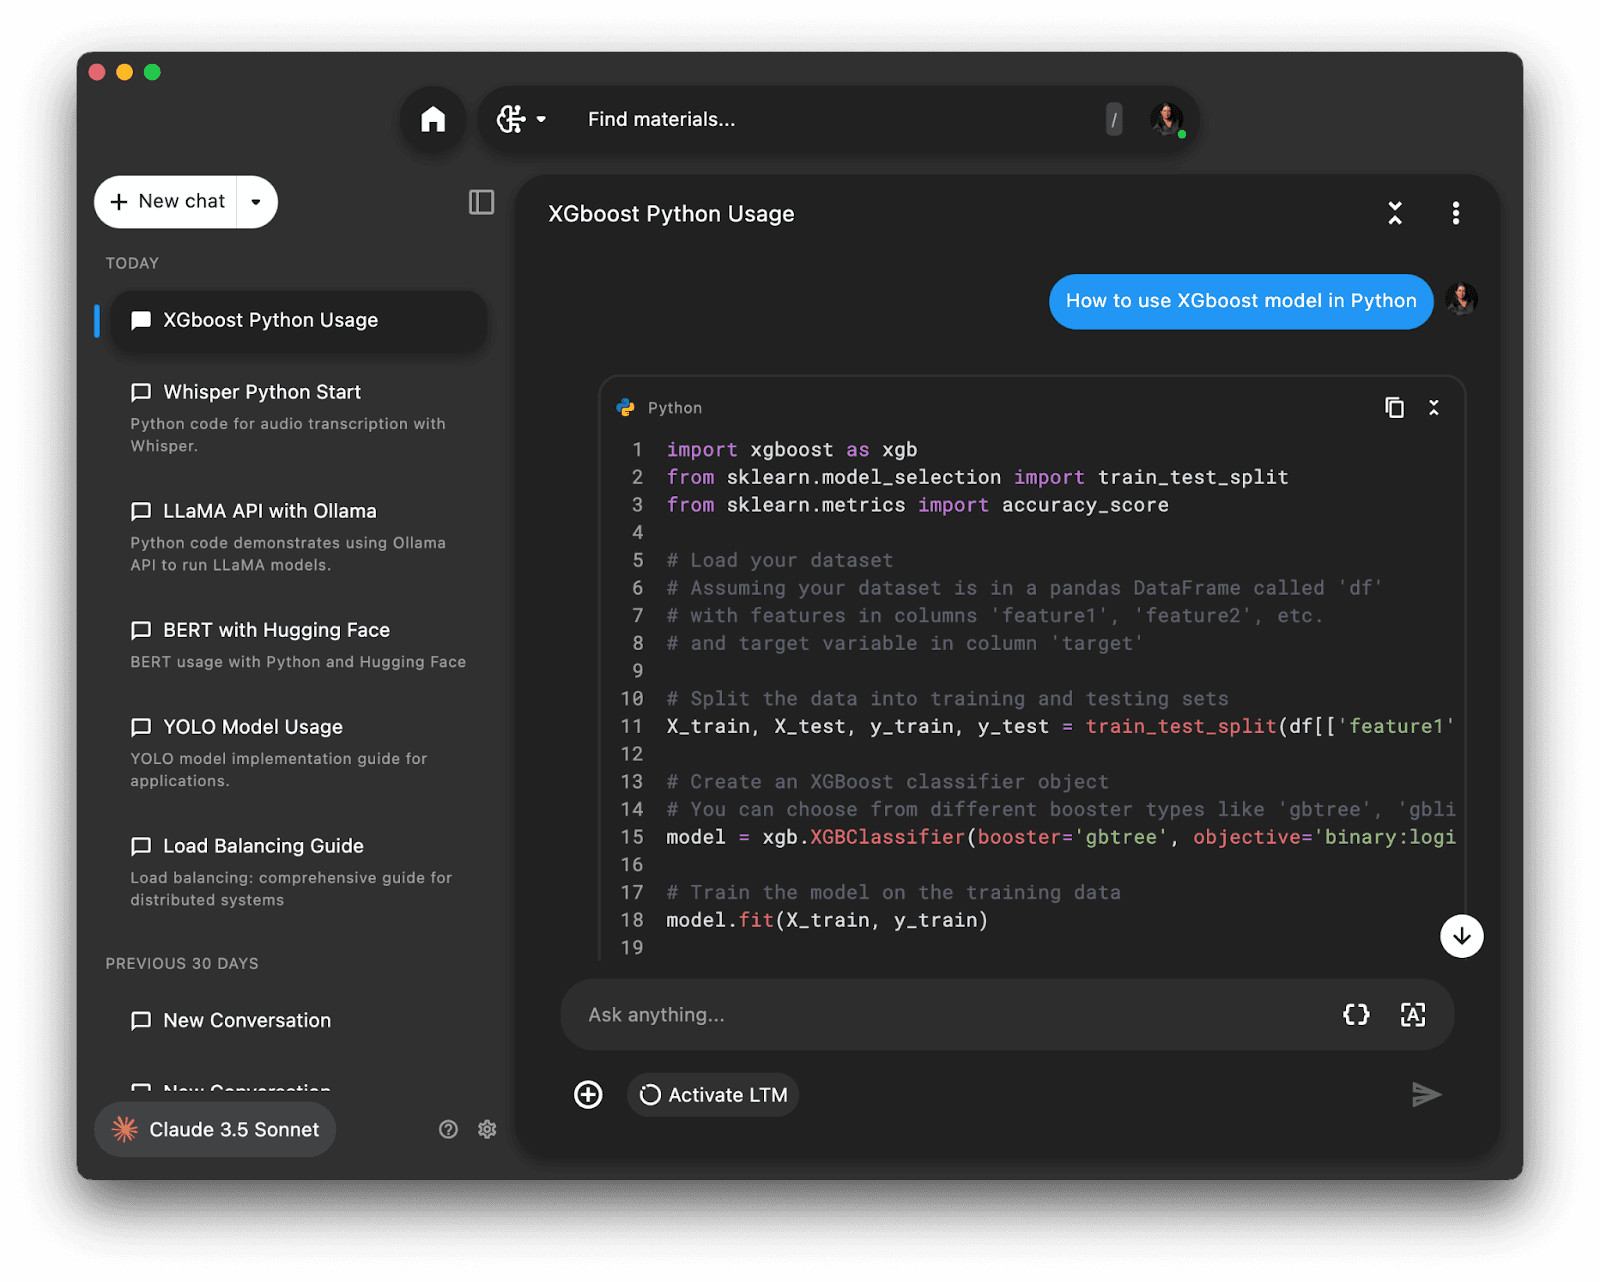Switch model via Claude 3.5 Sonnet button

point(215,1129)
